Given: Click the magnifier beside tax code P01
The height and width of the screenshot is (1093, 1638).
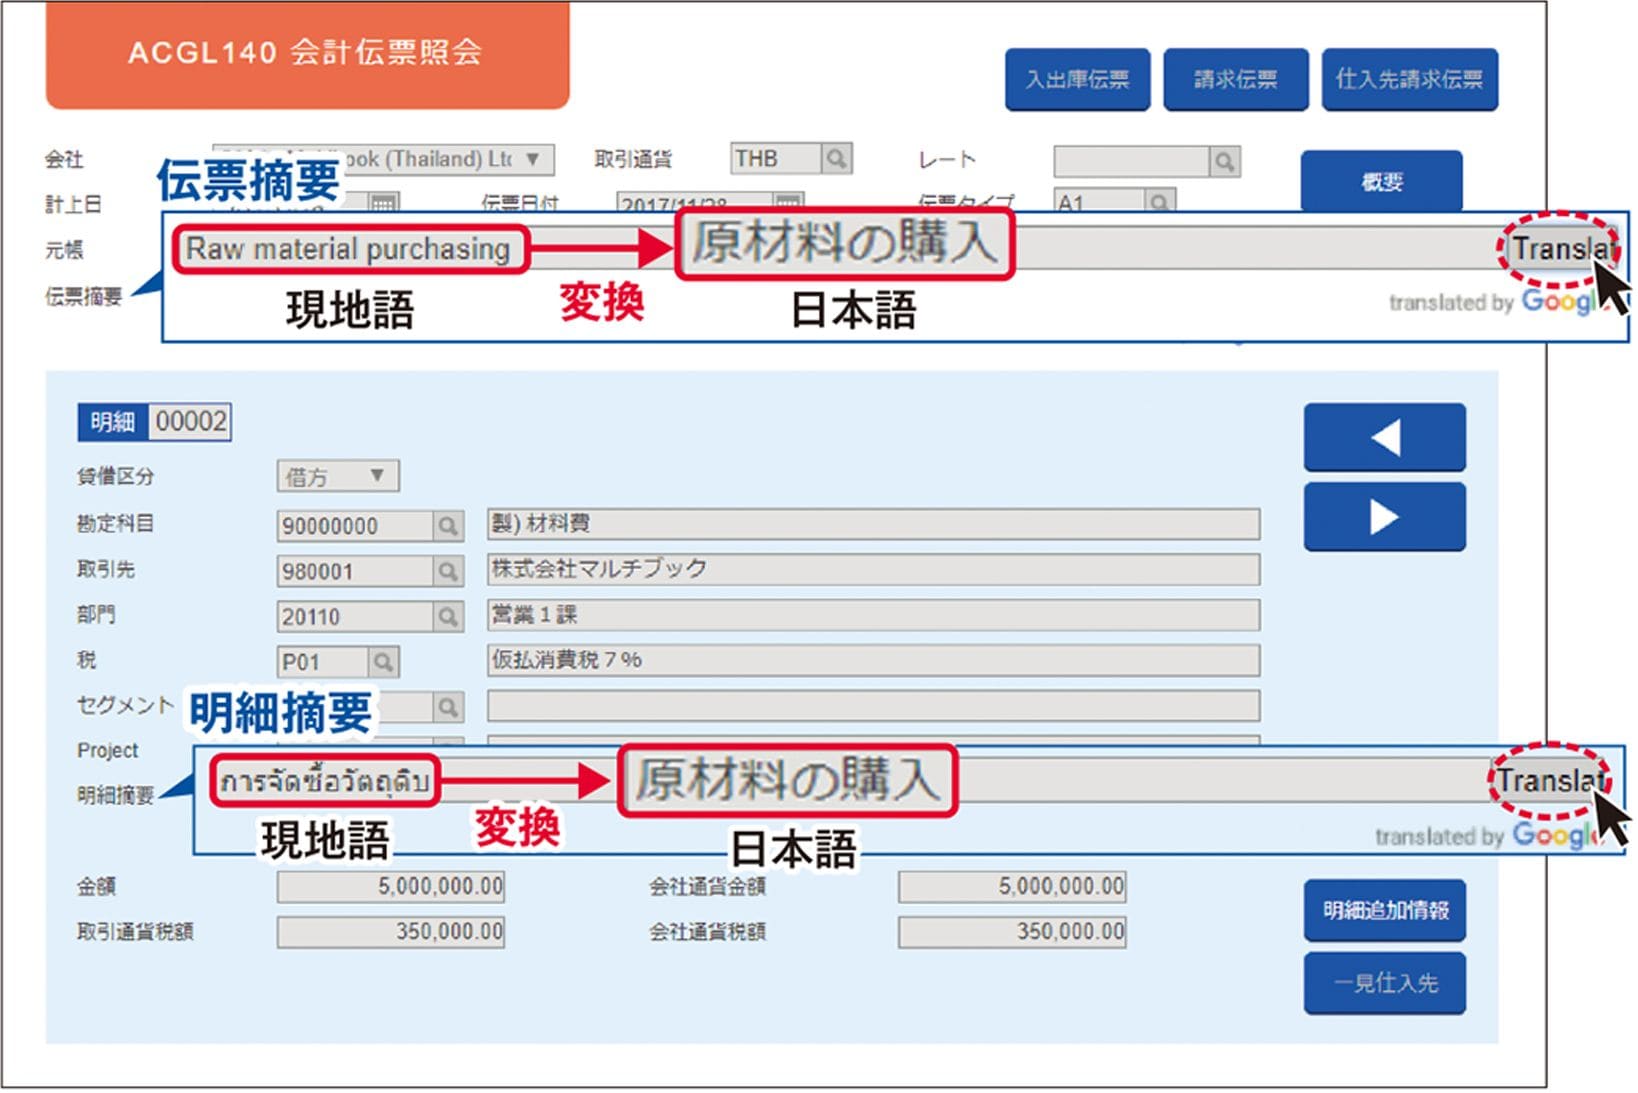Looking at the screenshot, I should [x=383, y=662].
